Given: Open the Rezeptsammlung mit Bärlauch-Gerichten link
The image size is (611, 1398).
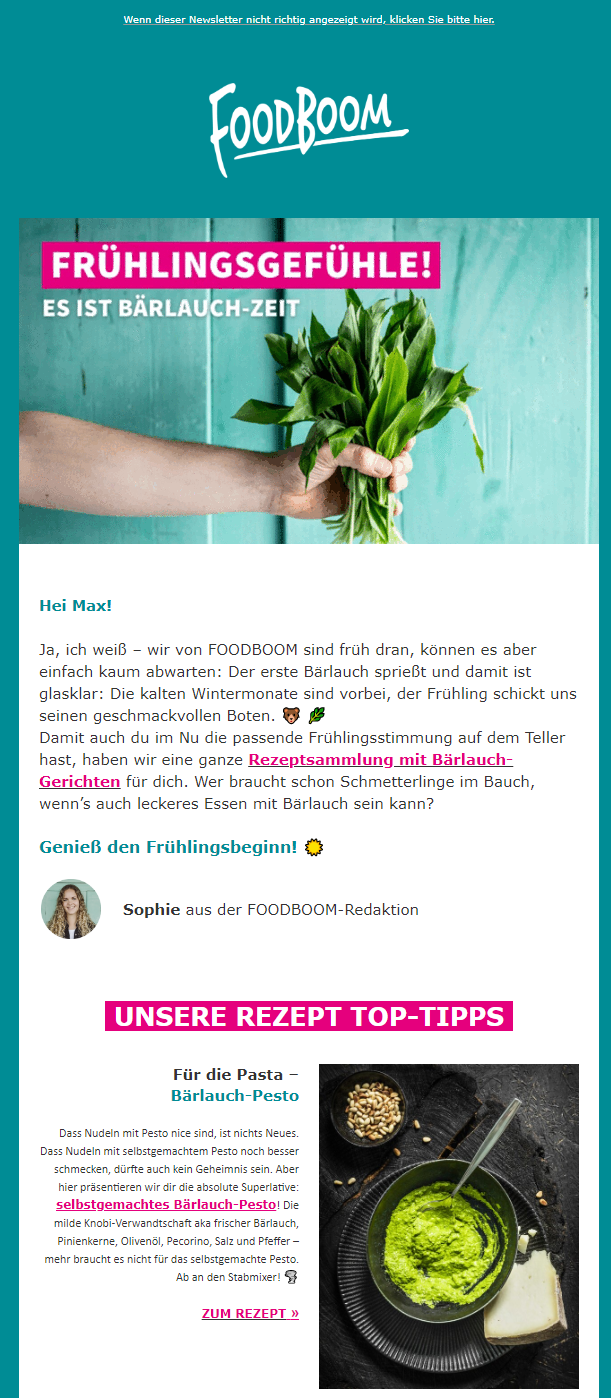Looking at the screenshot, I should (276, 771).
